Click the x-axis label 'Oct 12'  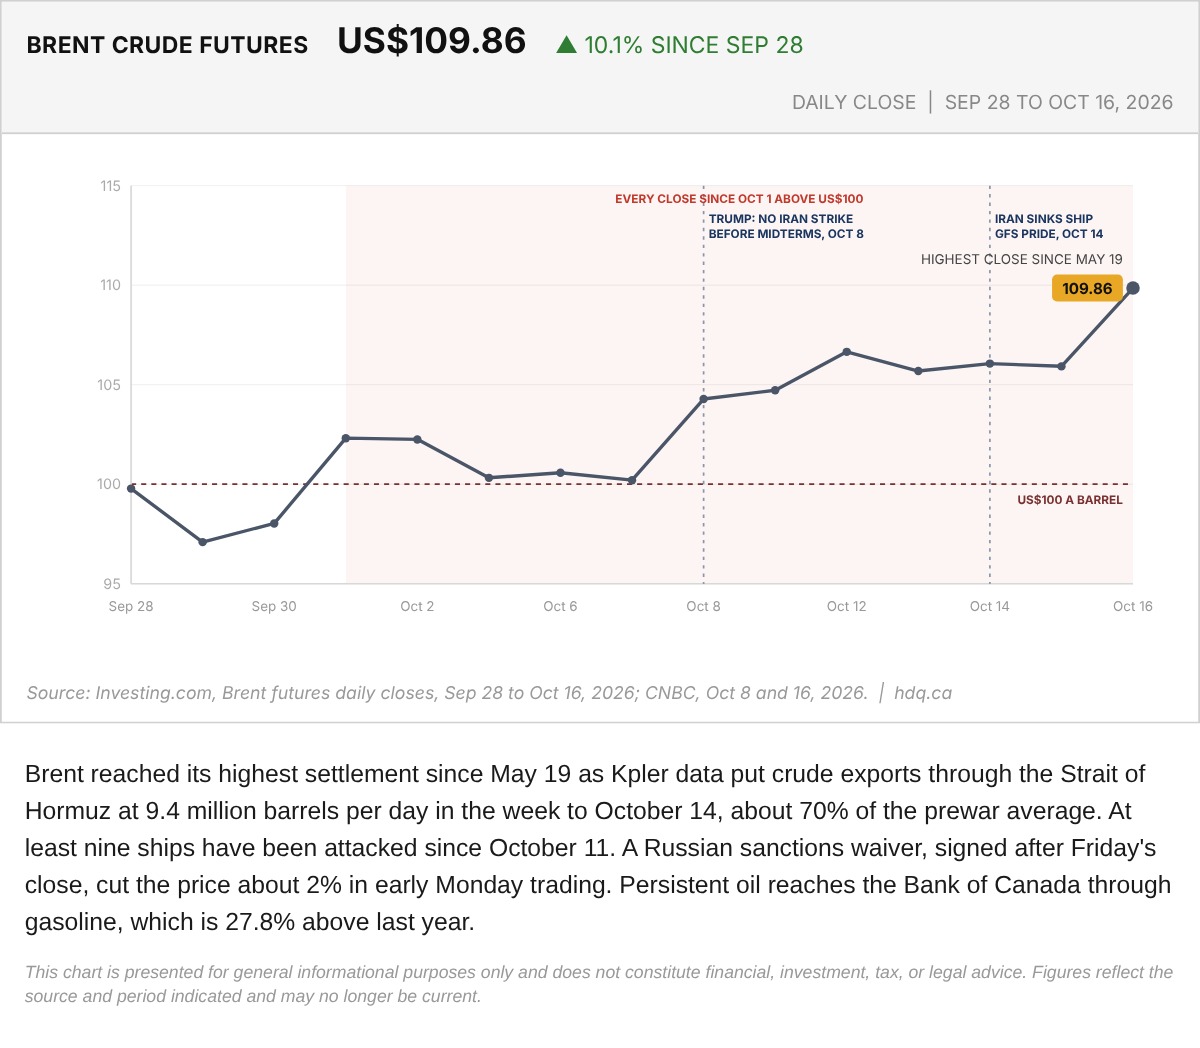[x=847, y=606]
